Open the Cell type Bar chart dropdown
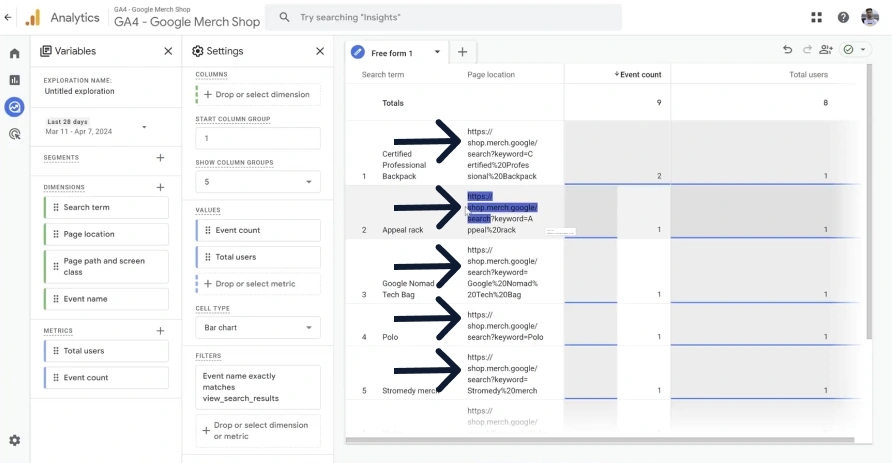 [x=258, y=328]
